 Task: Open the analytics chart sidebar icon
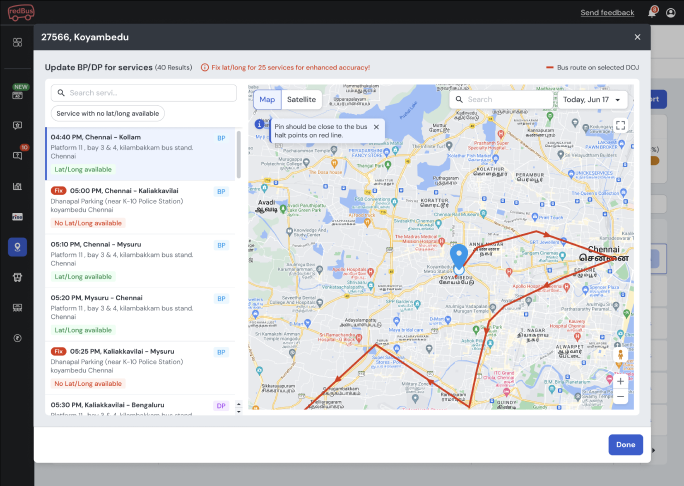17,186
